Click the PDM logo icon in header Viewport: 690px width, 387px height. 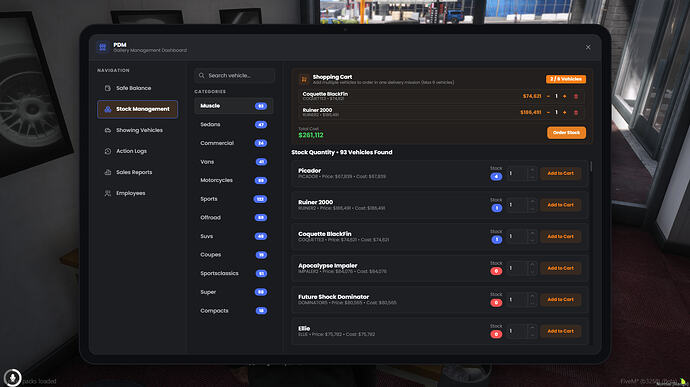[x=103, y=47]
